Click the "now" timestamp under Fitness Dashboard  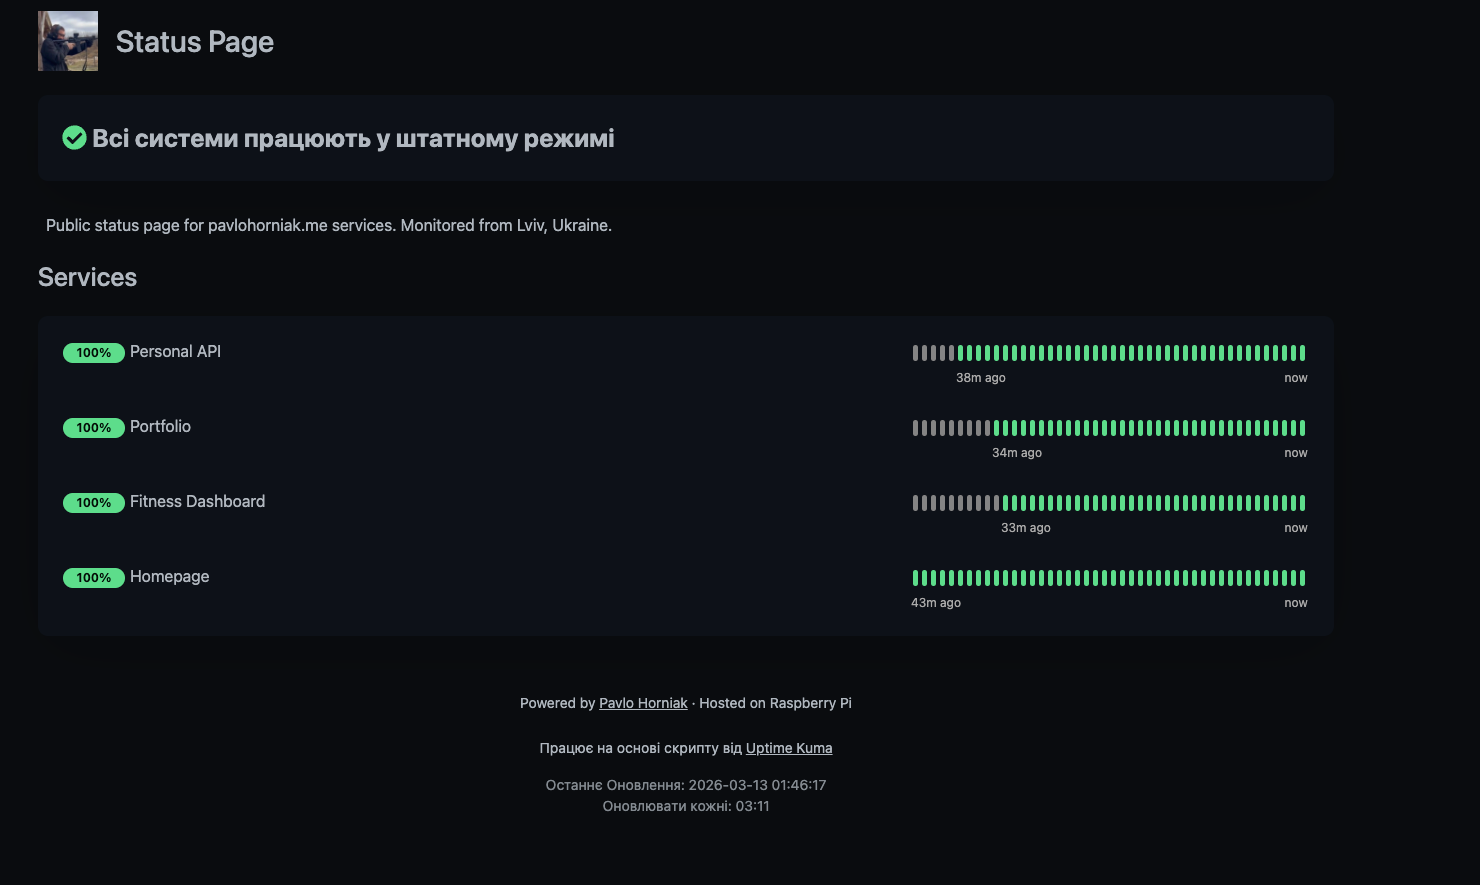1296,527
